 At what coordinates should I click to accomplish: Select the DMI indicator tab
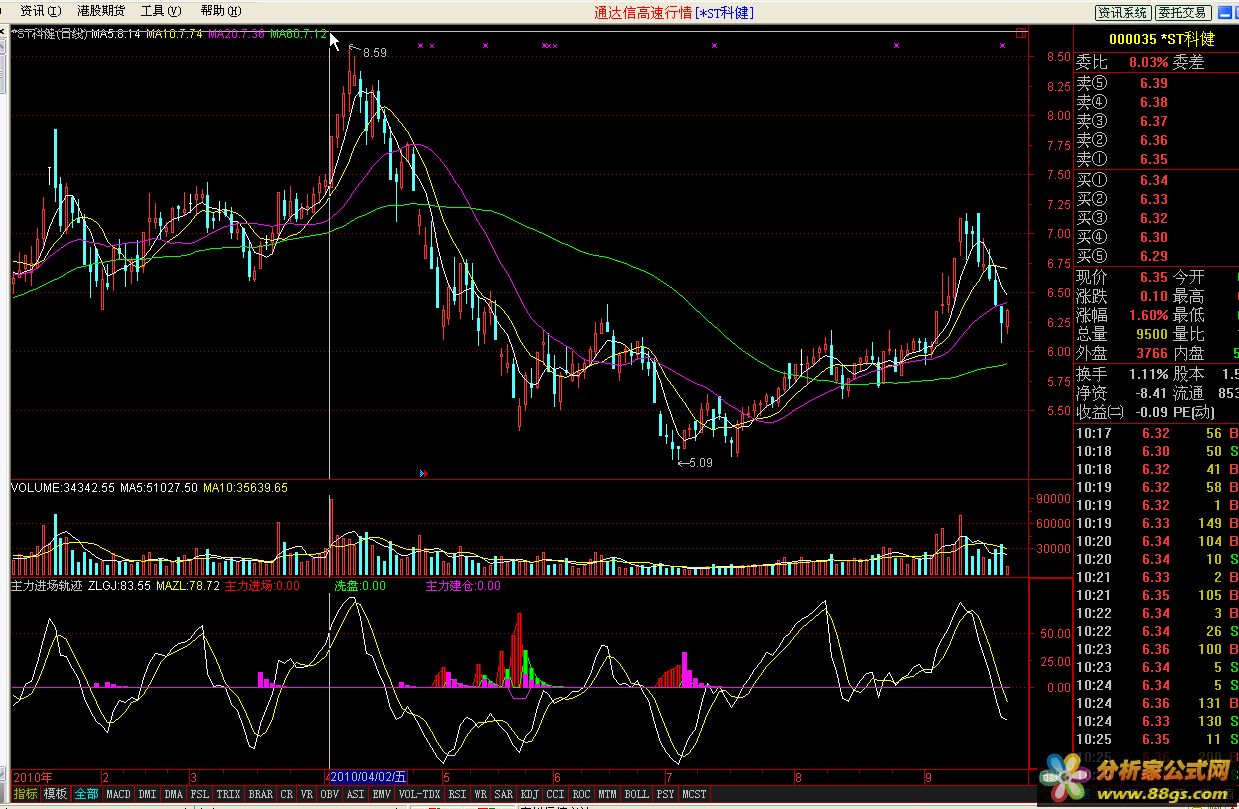click(x=147, y=794)
